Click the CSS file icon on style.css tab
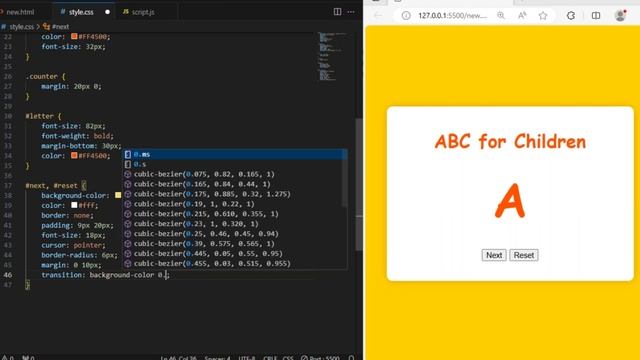 tap(63, 12)
